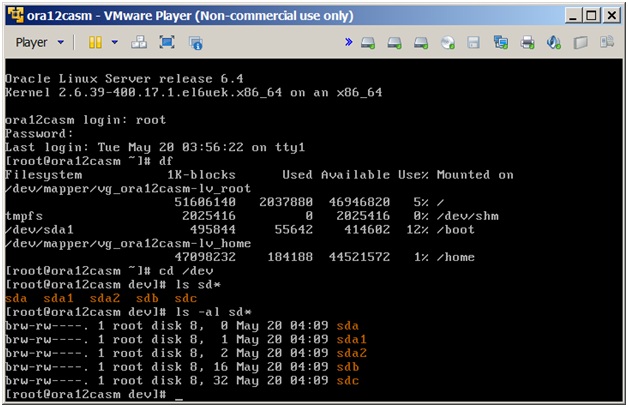The image size is (628, 407).
Task: Send Ctrl+Alt+Del to the guest
Action: tap(139, 42)
